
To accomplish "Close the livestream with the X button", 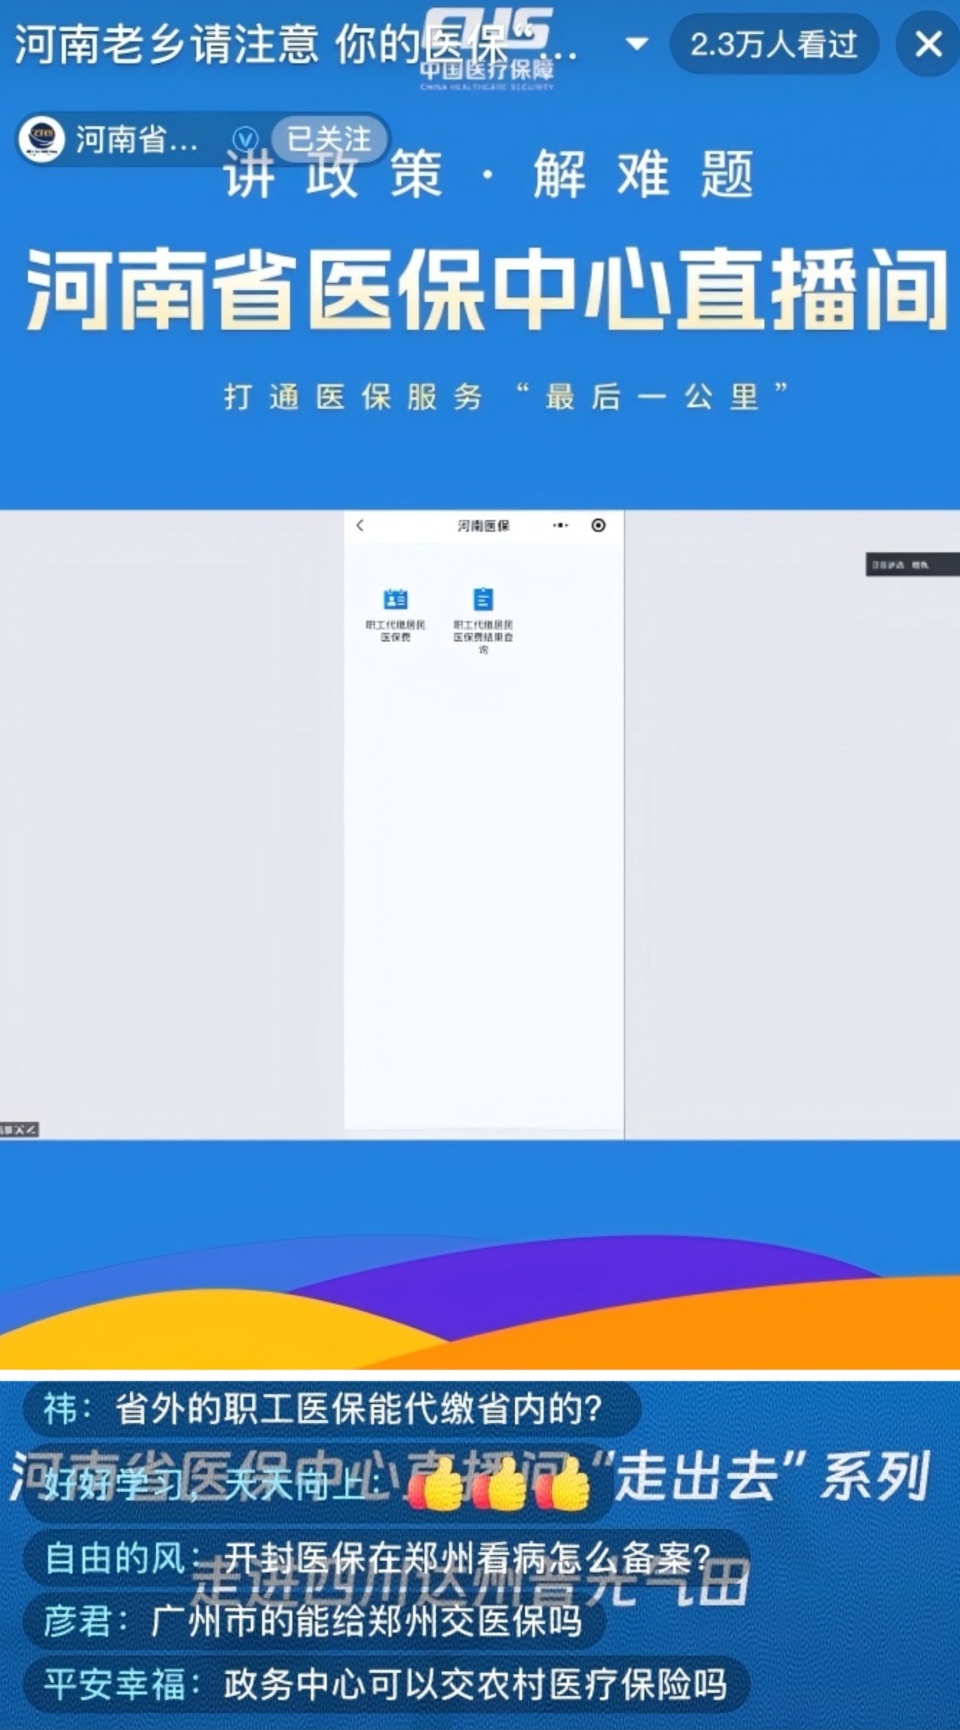I will click(x=928, y=44).
